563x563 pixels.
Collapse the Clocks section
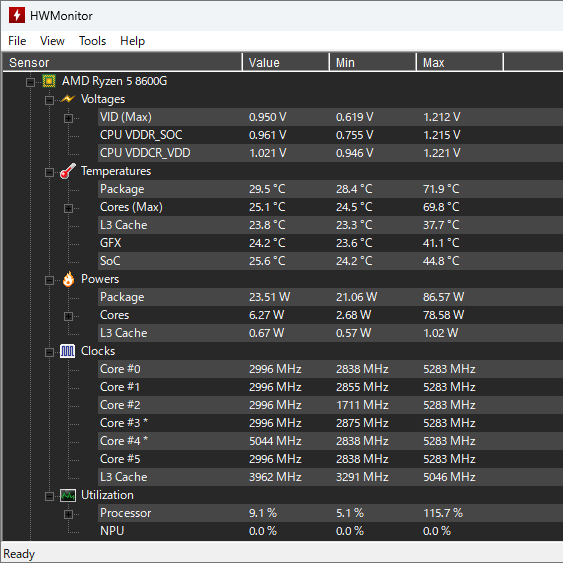point(49,352)
